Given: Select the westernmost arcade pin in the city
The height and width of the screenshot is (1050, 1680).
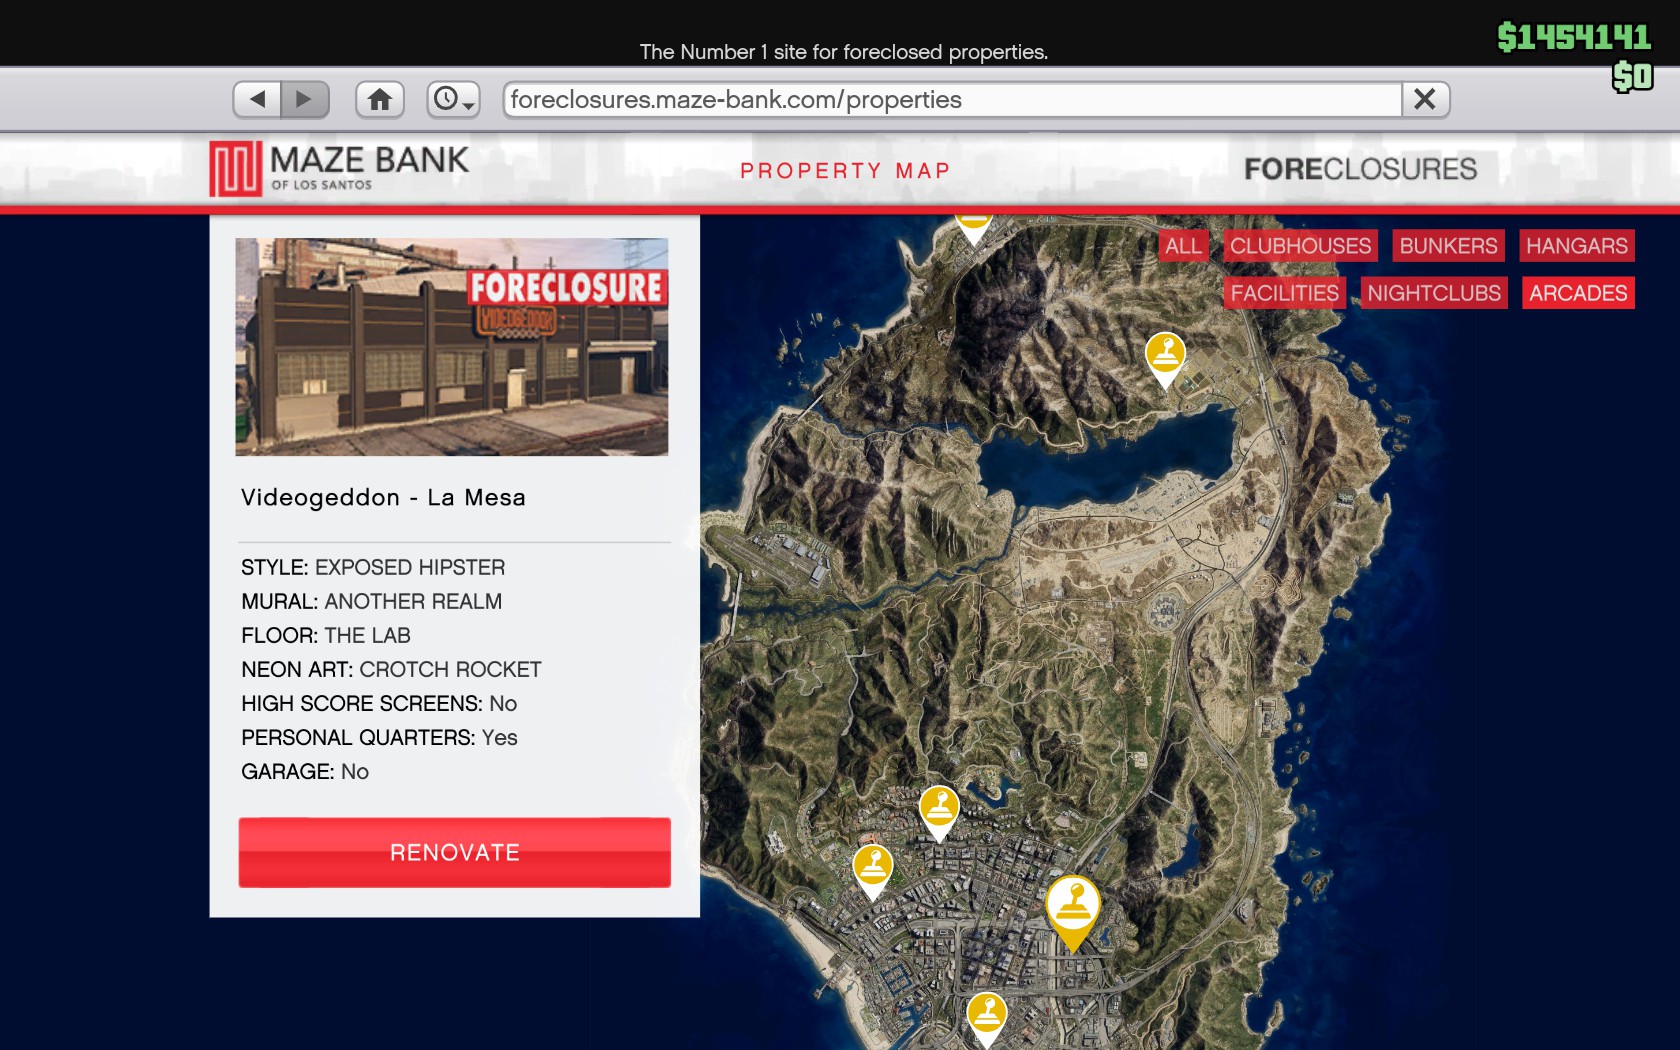Looking at the screenshot, I should coord(872,870).
